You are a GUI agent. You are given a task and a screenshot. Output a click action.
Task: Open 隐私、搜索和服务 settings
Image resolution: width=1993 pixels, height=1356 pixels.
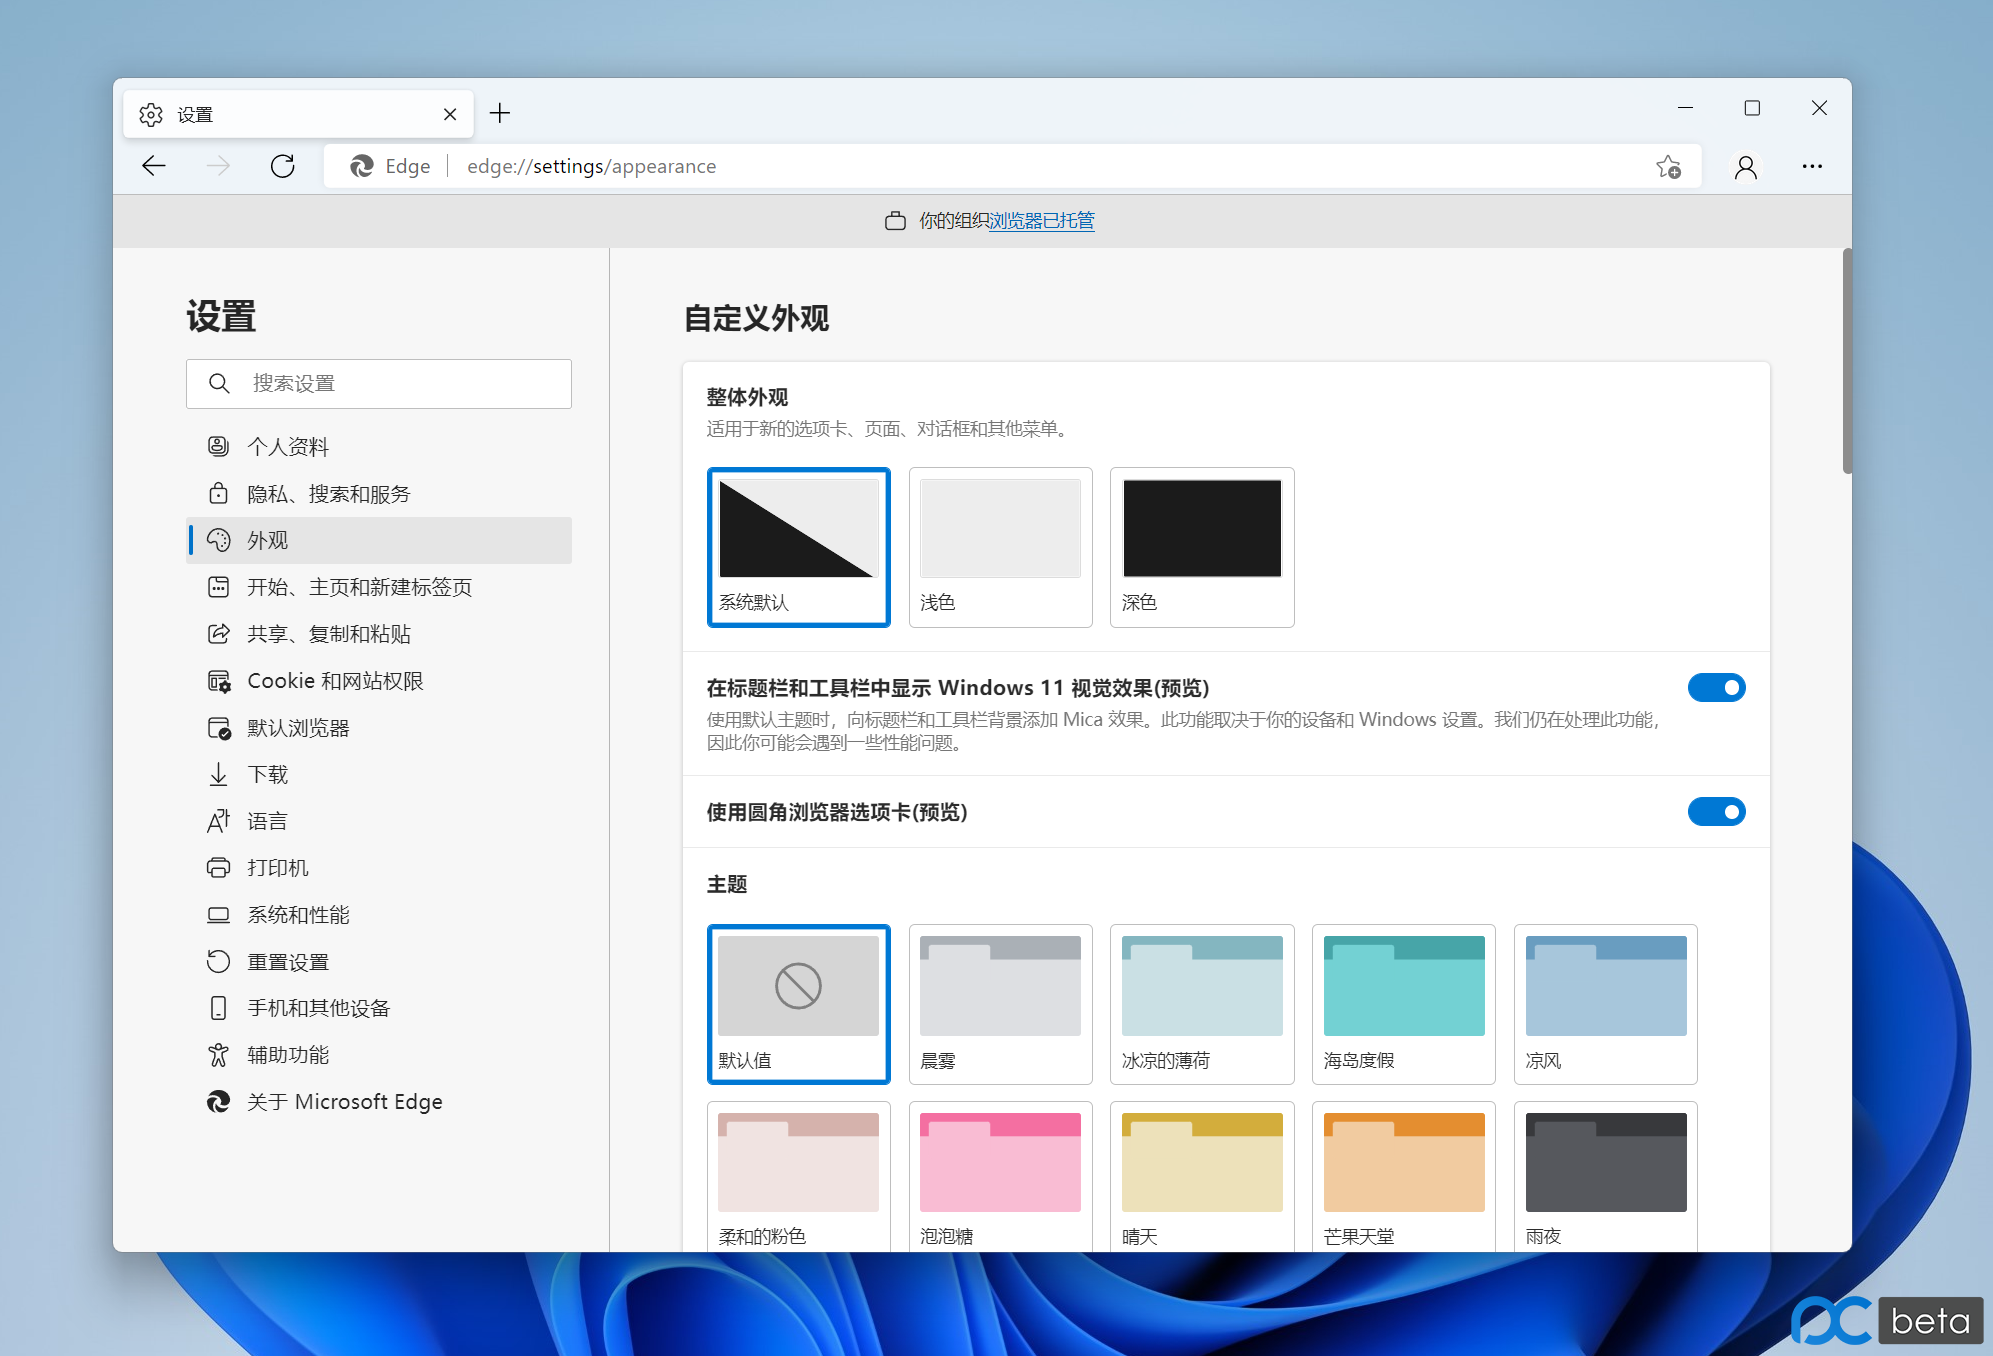point(379,494)
